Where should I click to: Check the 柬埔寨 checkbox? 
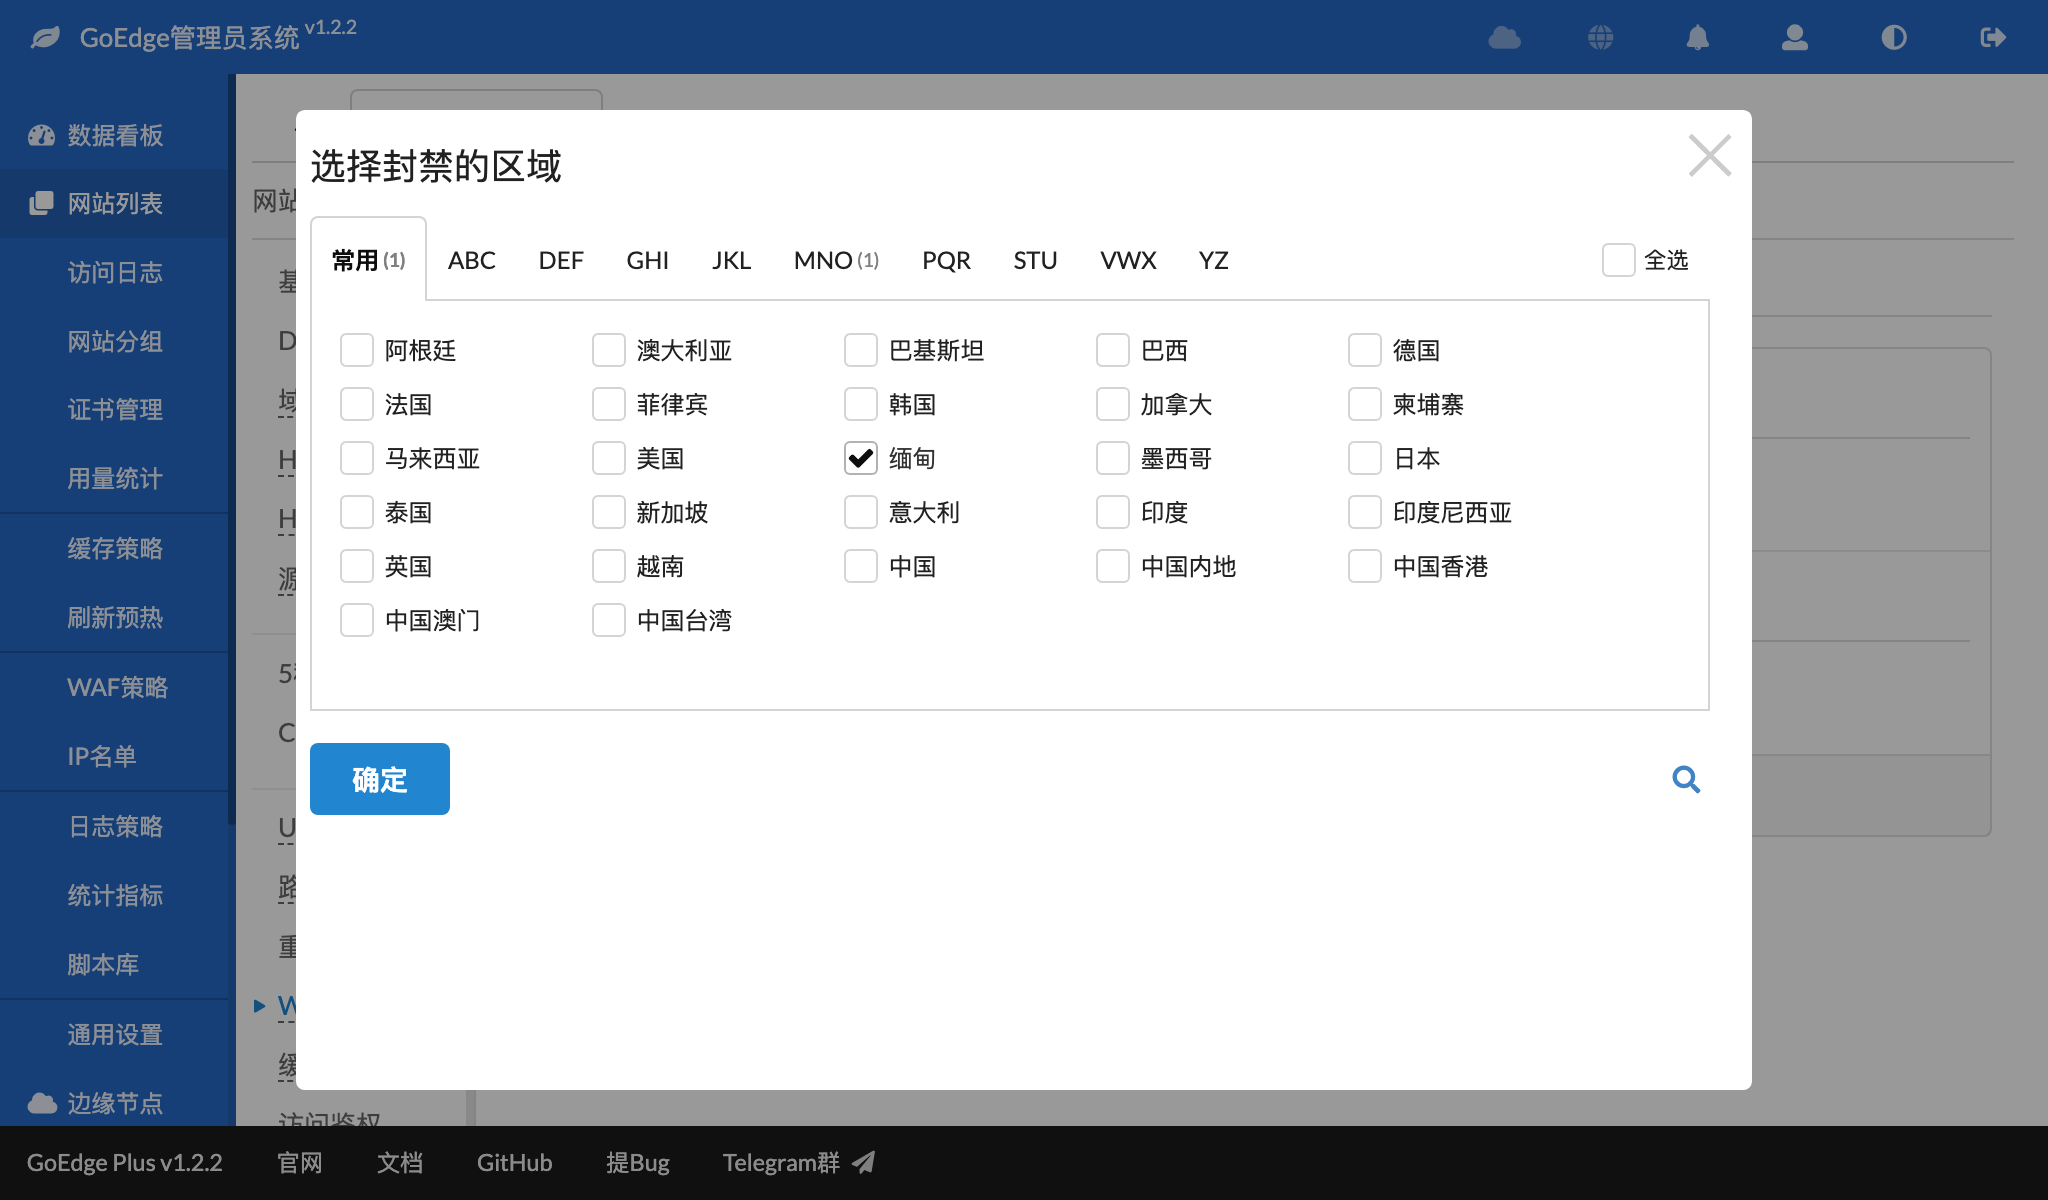1365,405
